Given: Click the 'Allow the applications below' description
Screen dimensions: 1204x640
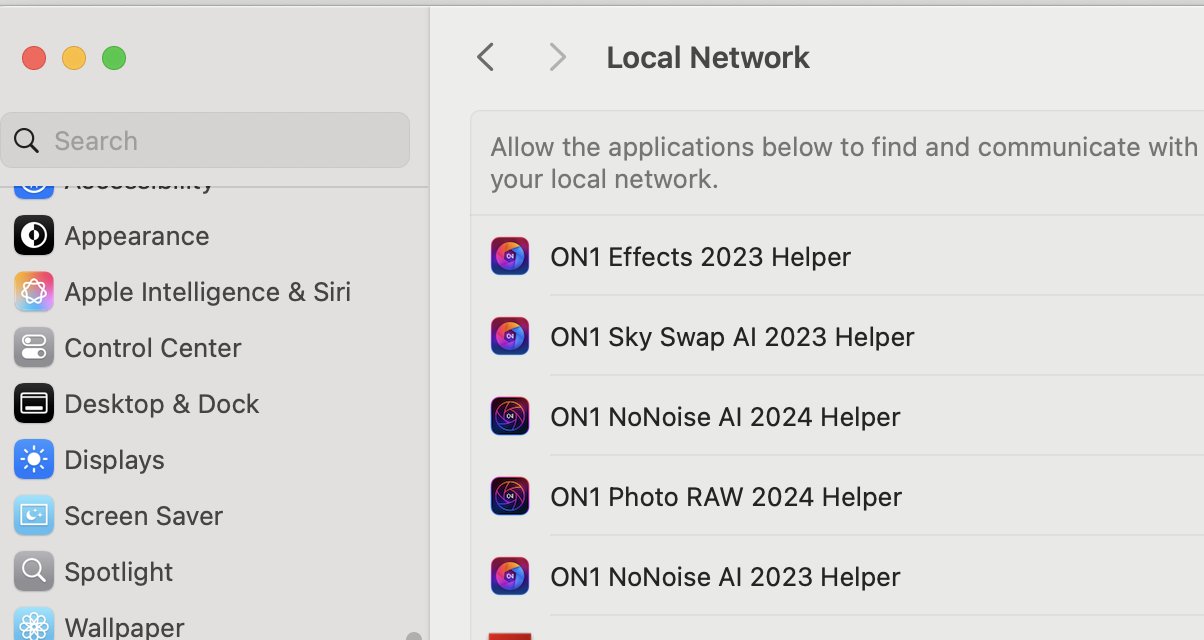Looking at the screenshot, I should [x=844, y=163].
